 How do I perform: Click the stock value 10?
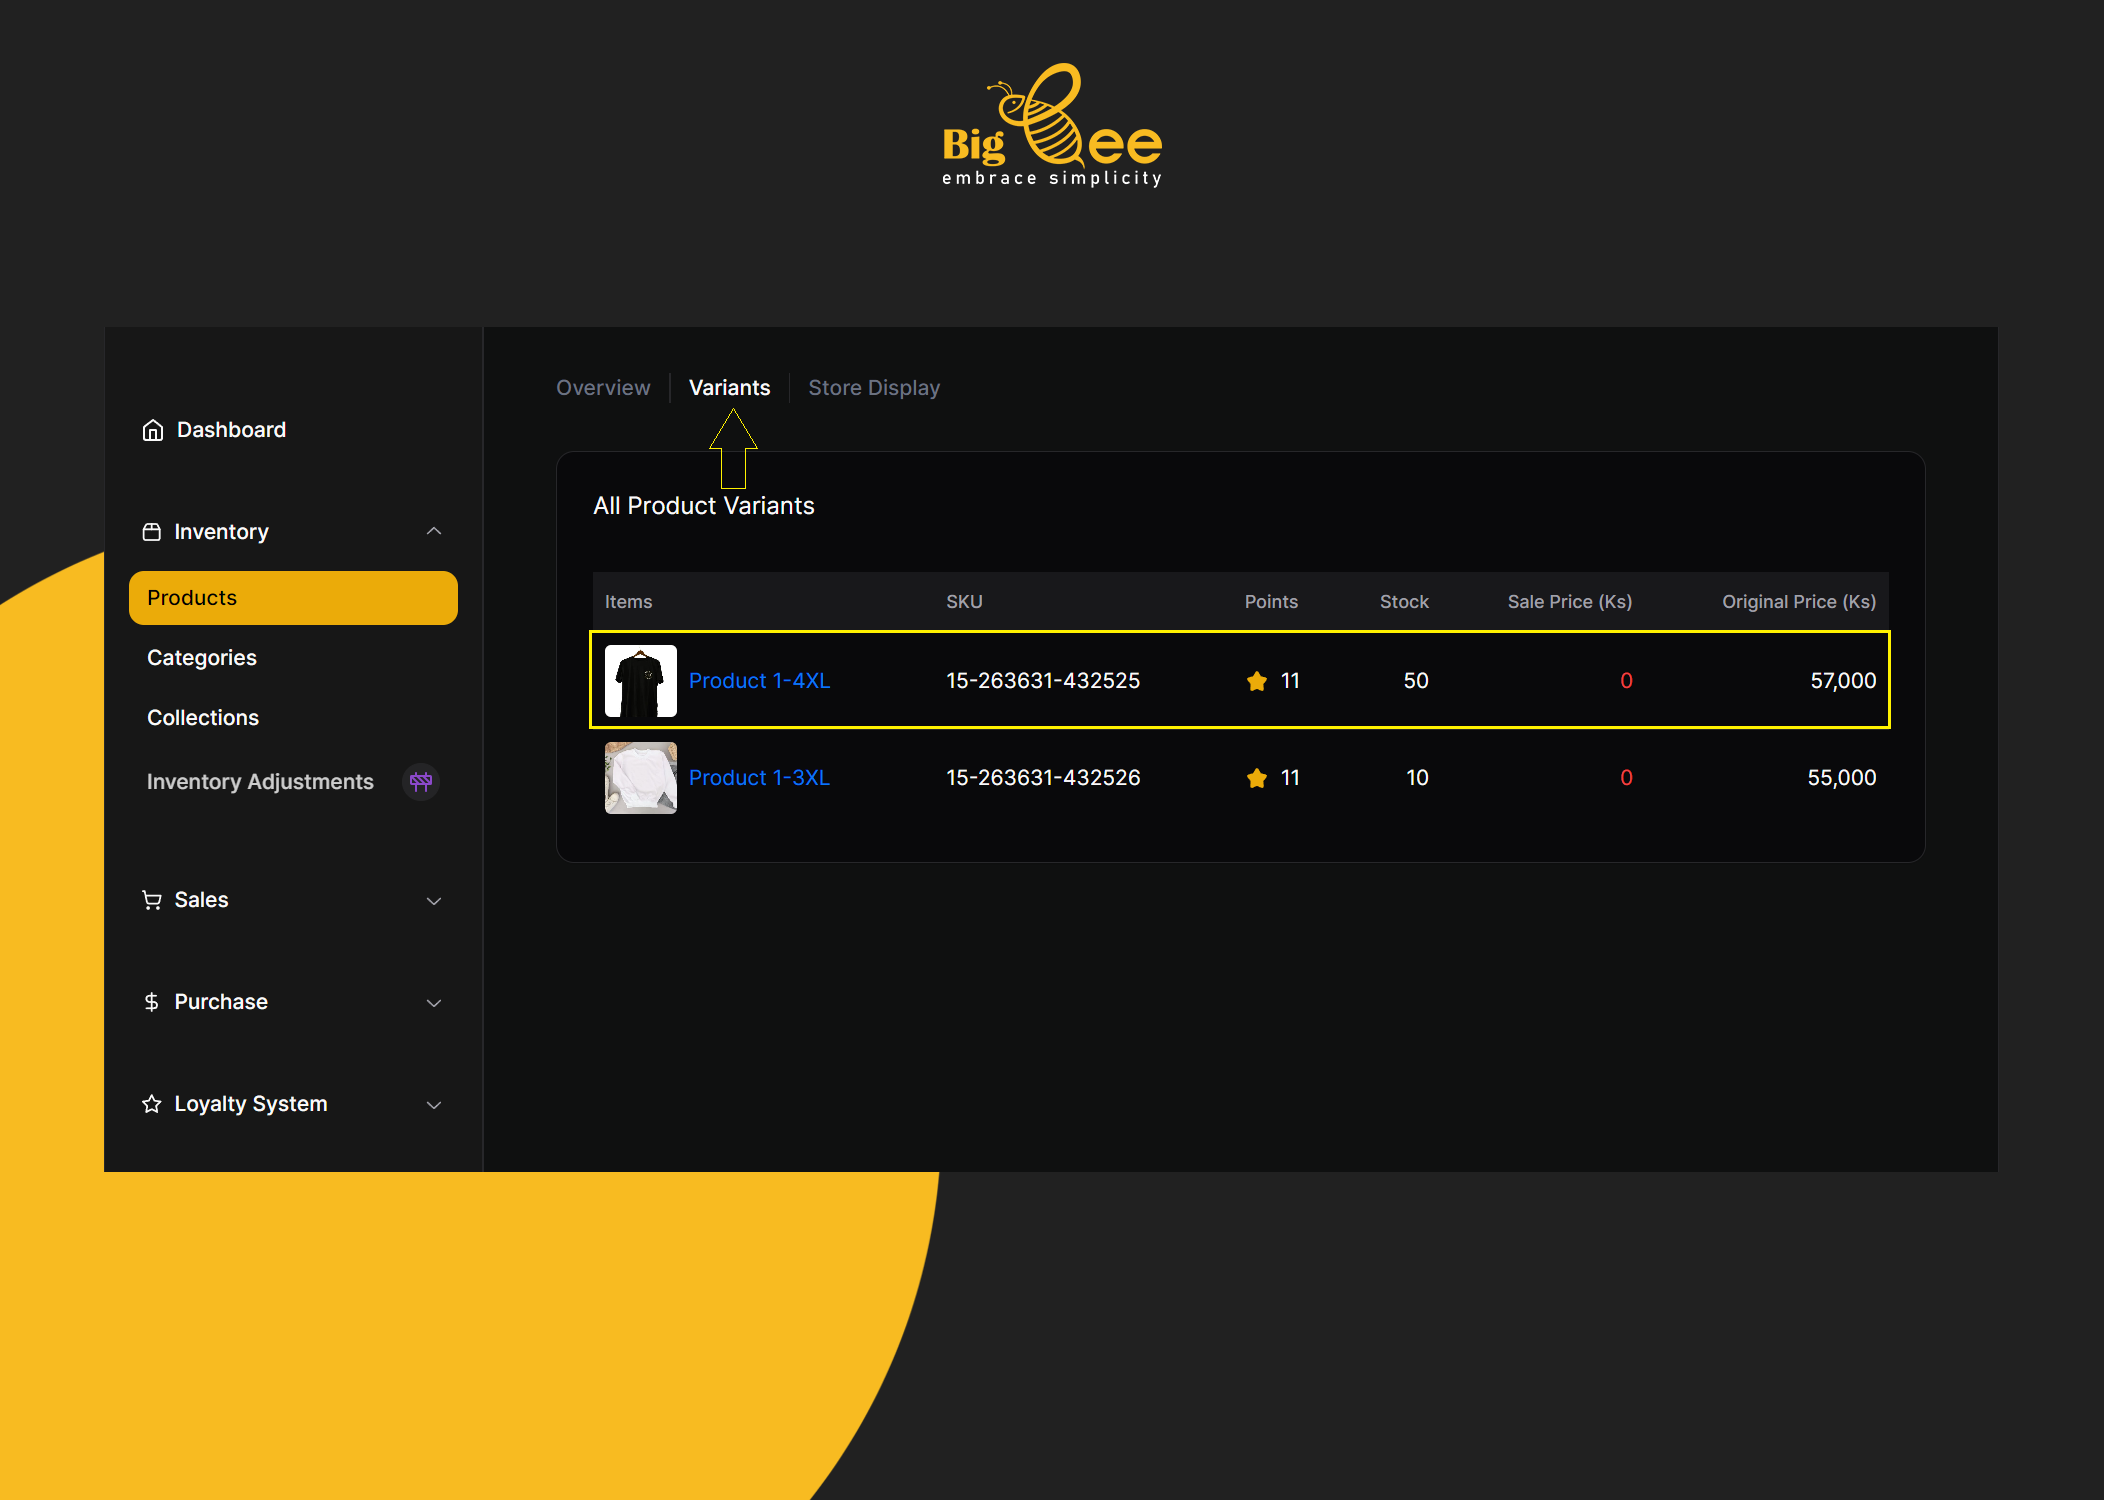[x=1417, y=778]
